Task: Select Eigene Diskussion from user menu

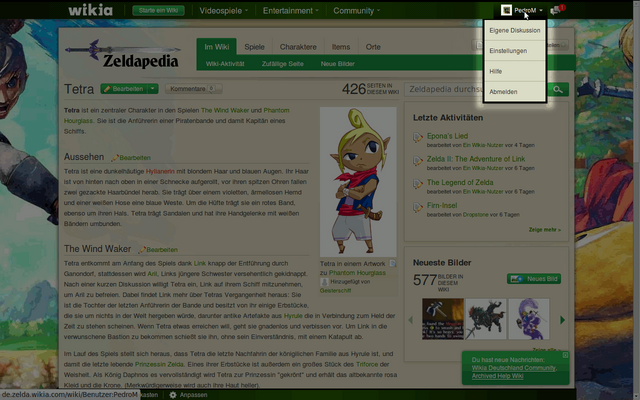Action: coord(515,30)
